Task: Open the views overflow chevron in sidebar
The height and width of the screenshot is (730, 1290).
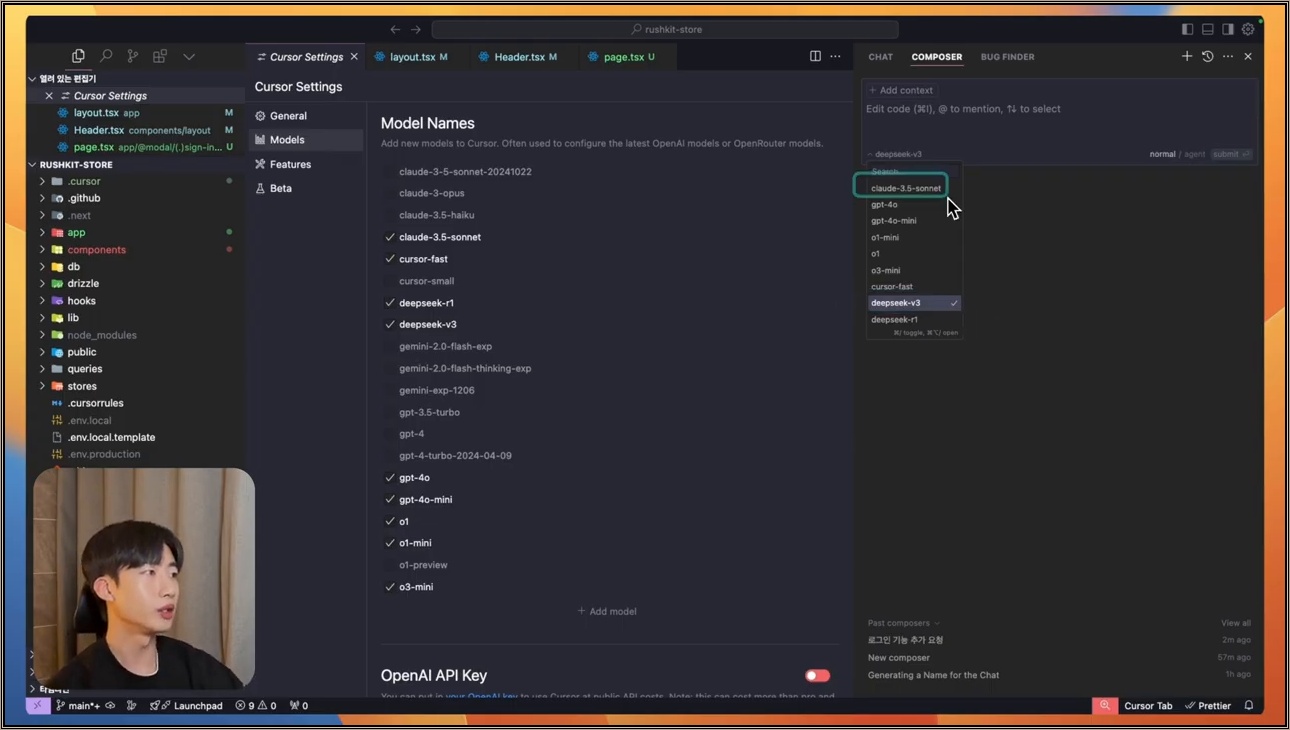Action: (189, 56)
